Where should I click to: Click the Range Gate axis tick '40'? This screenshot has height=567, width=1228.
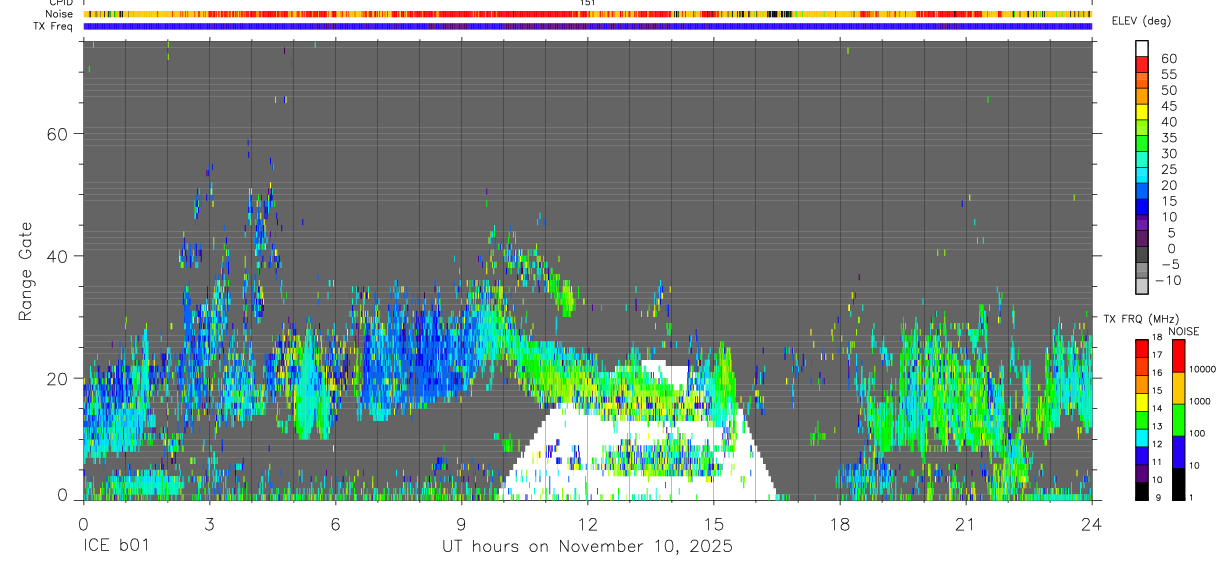tap(58, 256)
